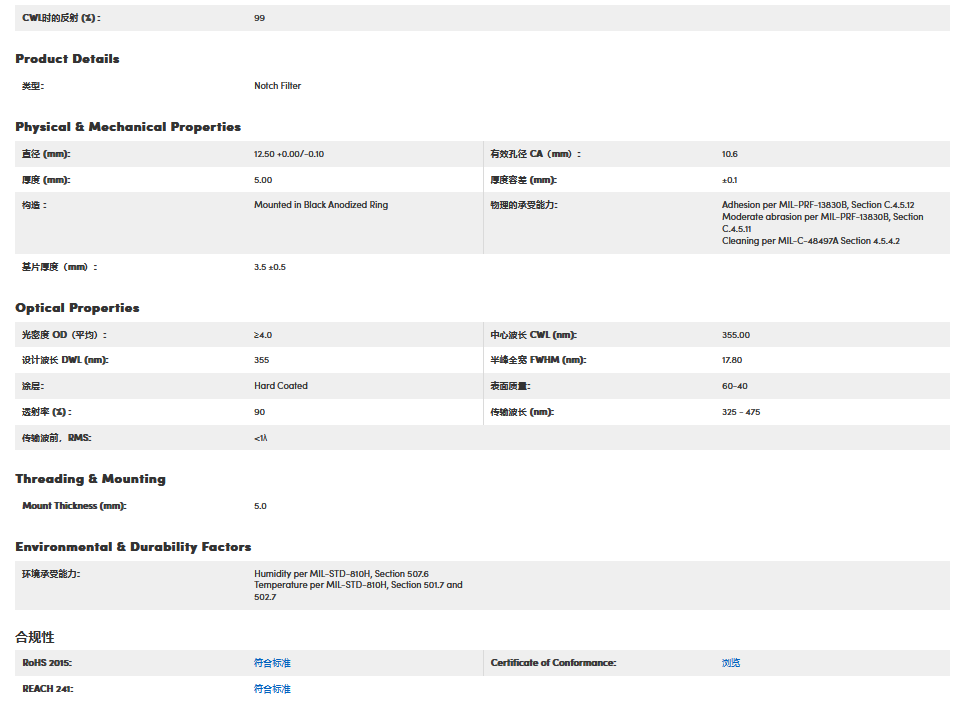Select the Optical Properties section heading
961x728 pixels.
77,308
